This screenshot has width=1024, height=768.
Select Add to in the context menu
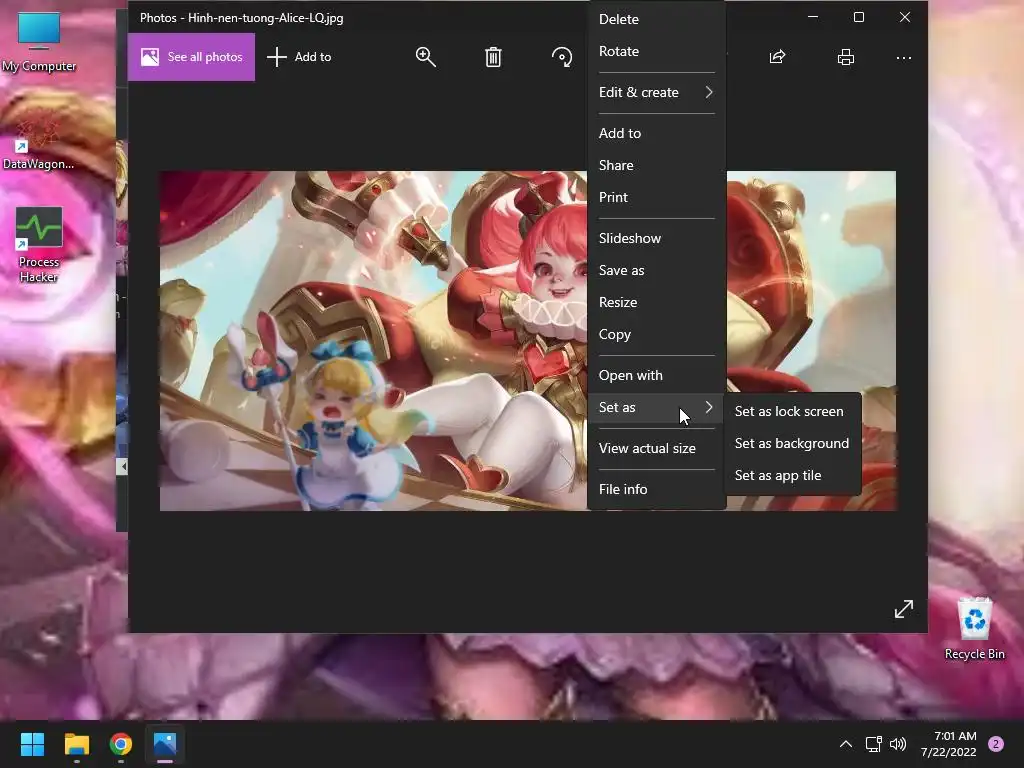pyautogui.click(x=656, y=133)
